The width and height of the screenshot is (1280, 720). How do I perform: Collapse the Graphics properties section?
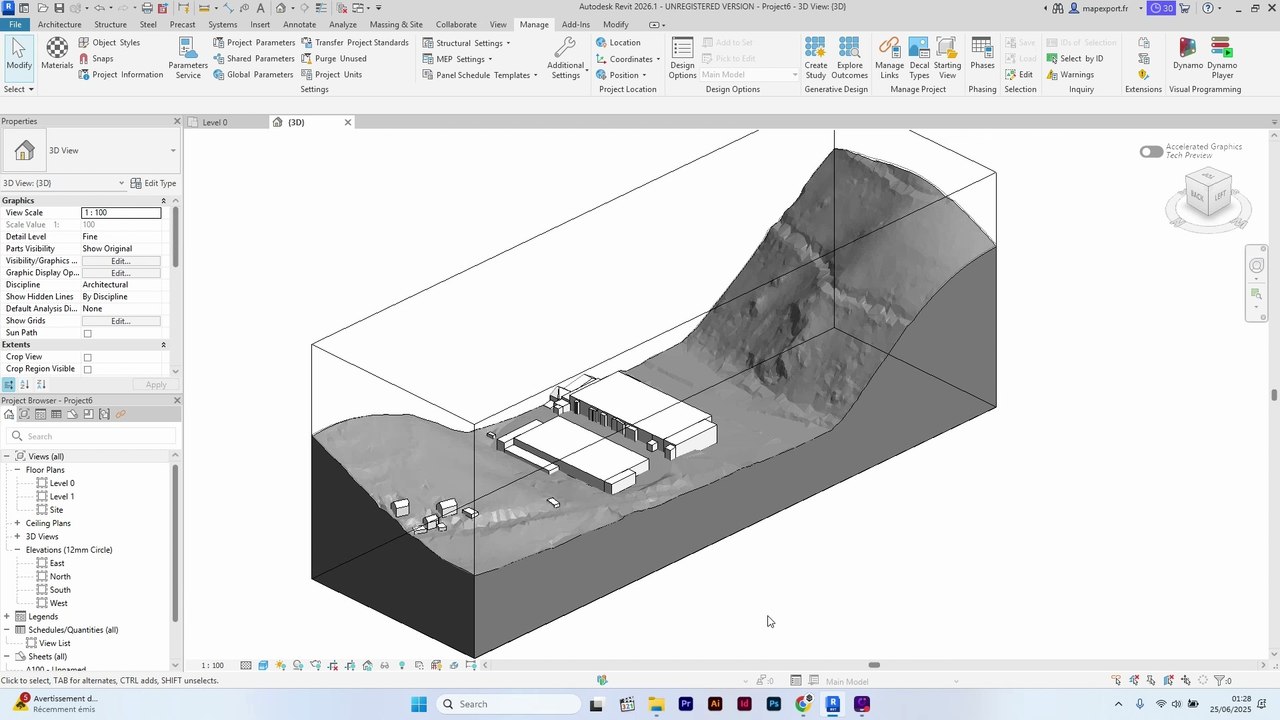pos(164,201)
